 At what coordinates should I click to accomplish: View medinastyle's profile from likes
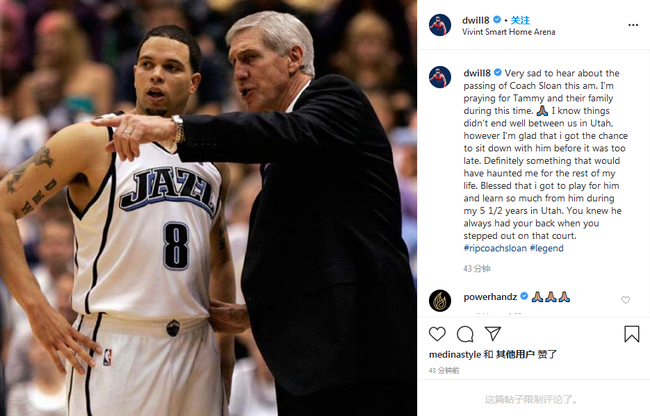pyautogui.click(x=455, y=355)
